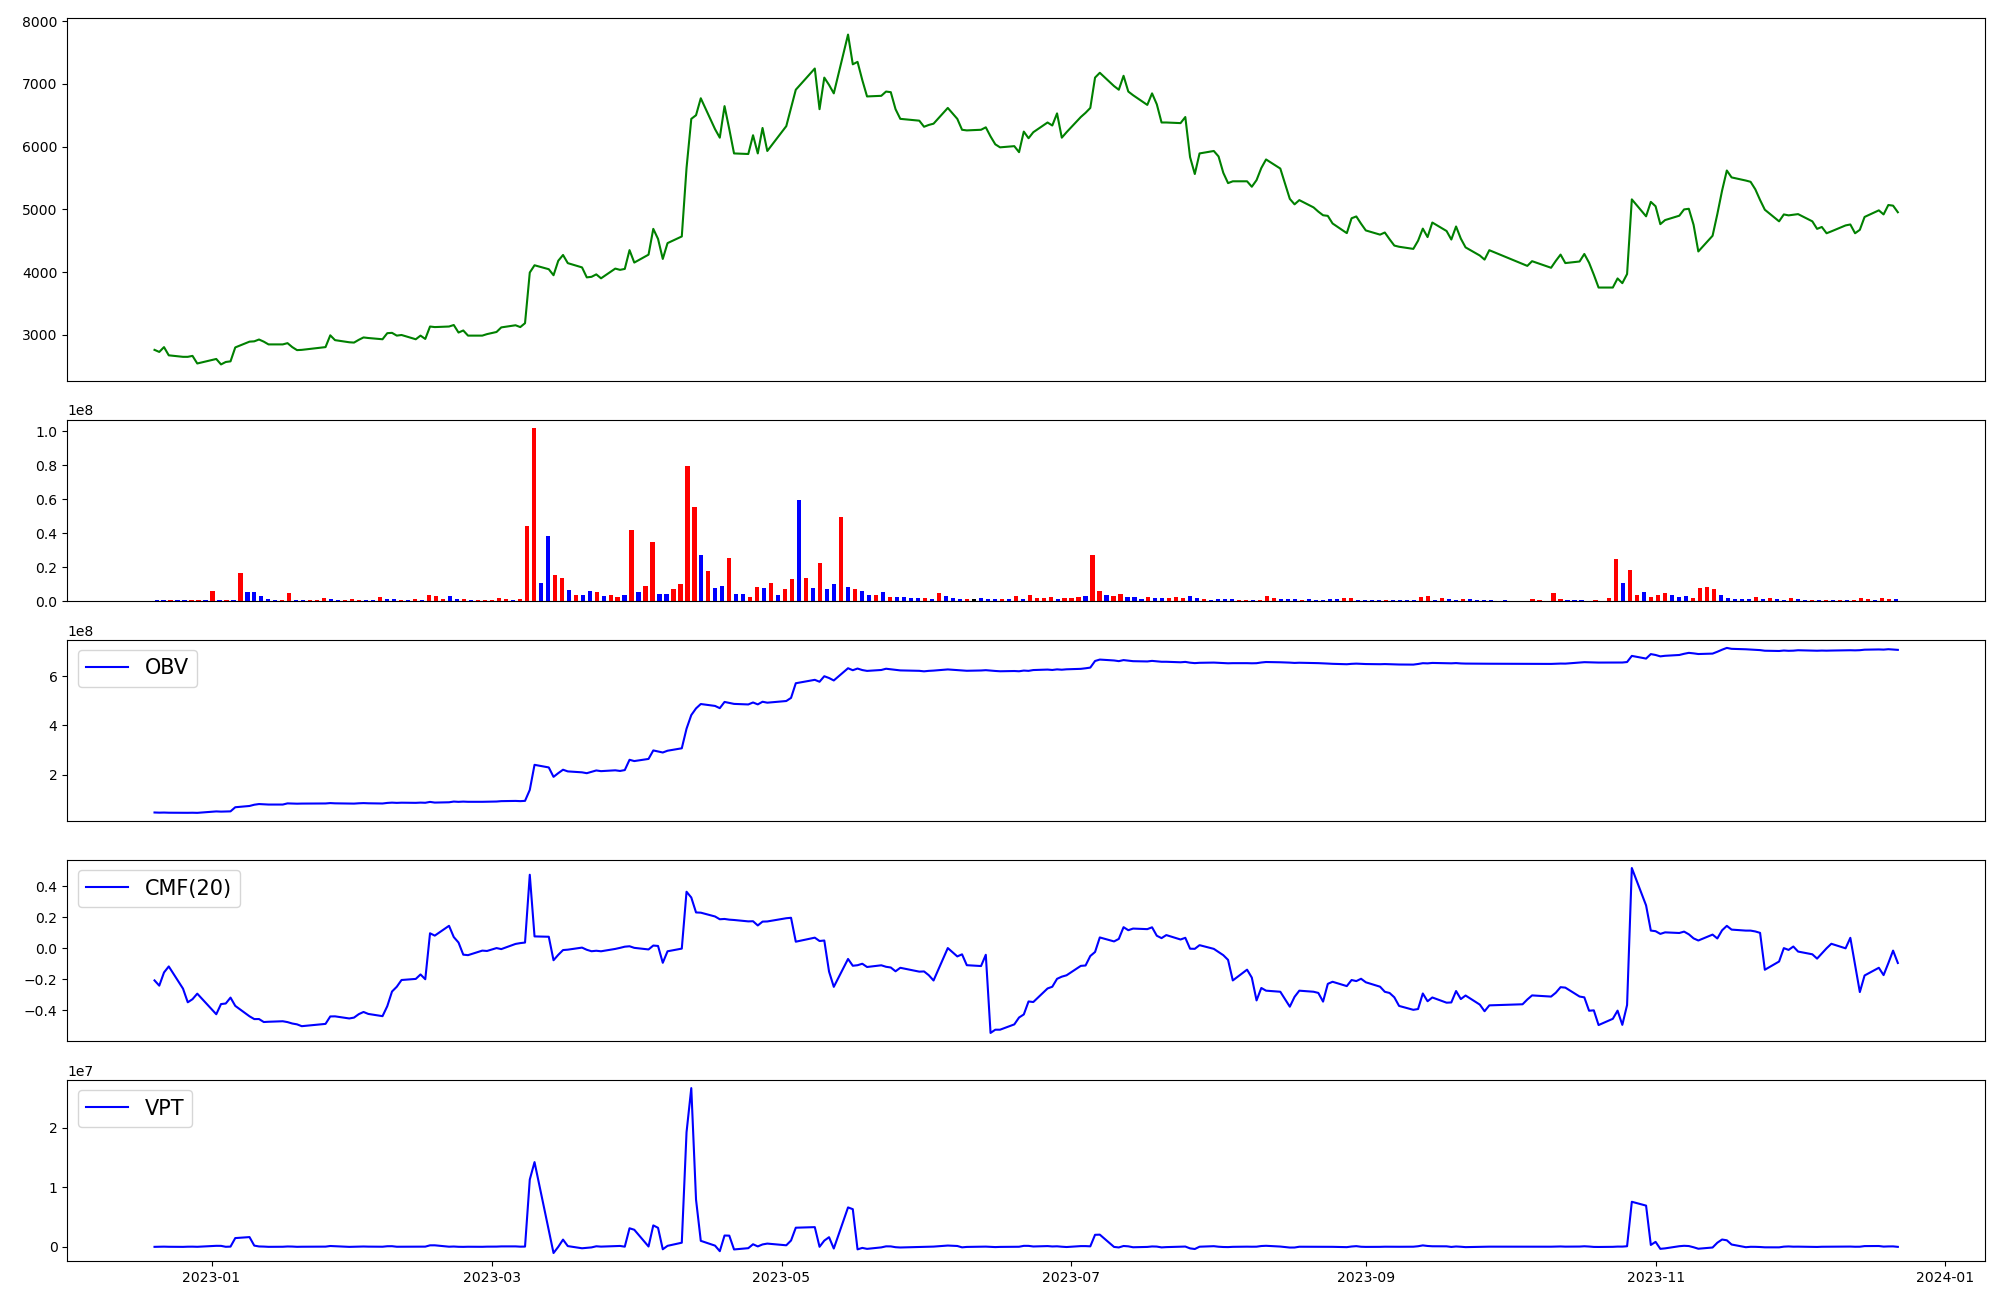
Task: Click the tallest blue volume bar
Action: pos(799,550)
